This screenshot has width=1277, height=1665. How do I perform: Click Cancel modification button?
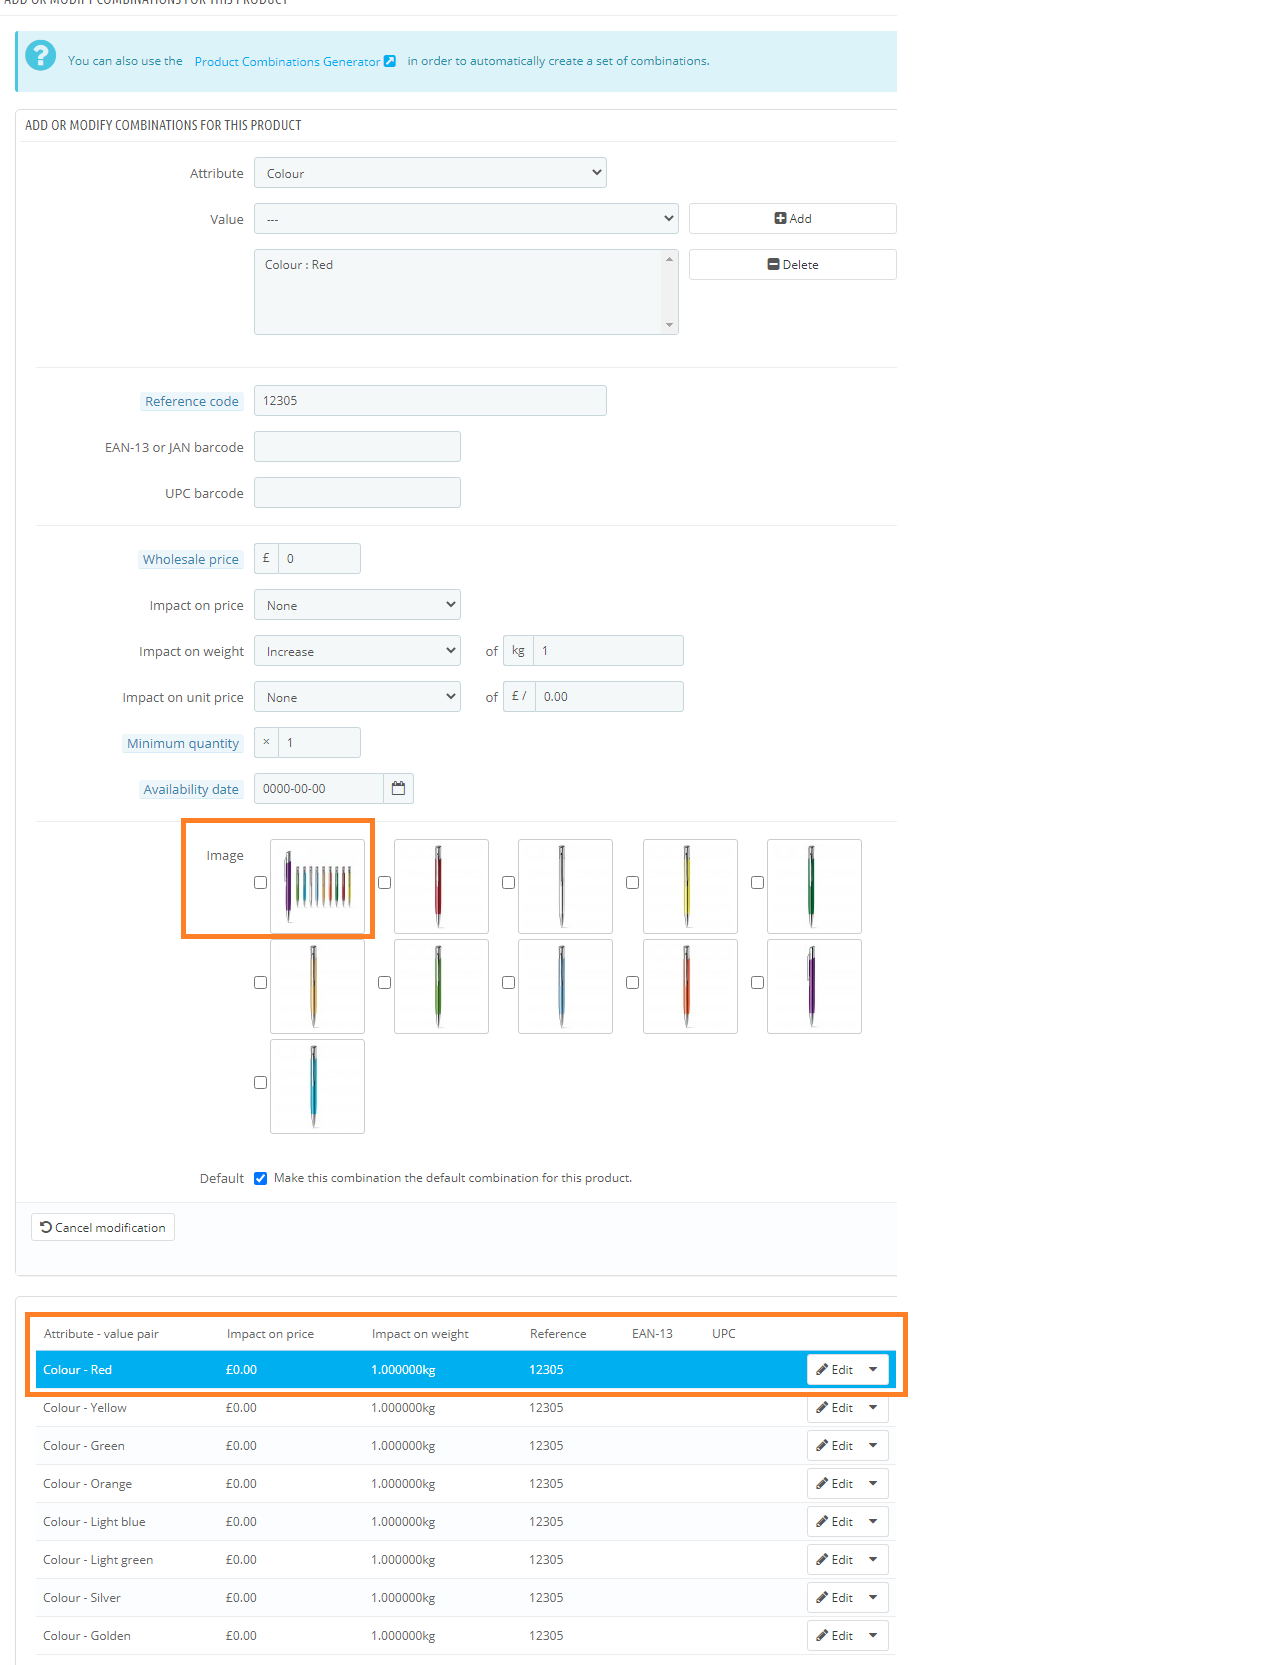[103, 1227]
